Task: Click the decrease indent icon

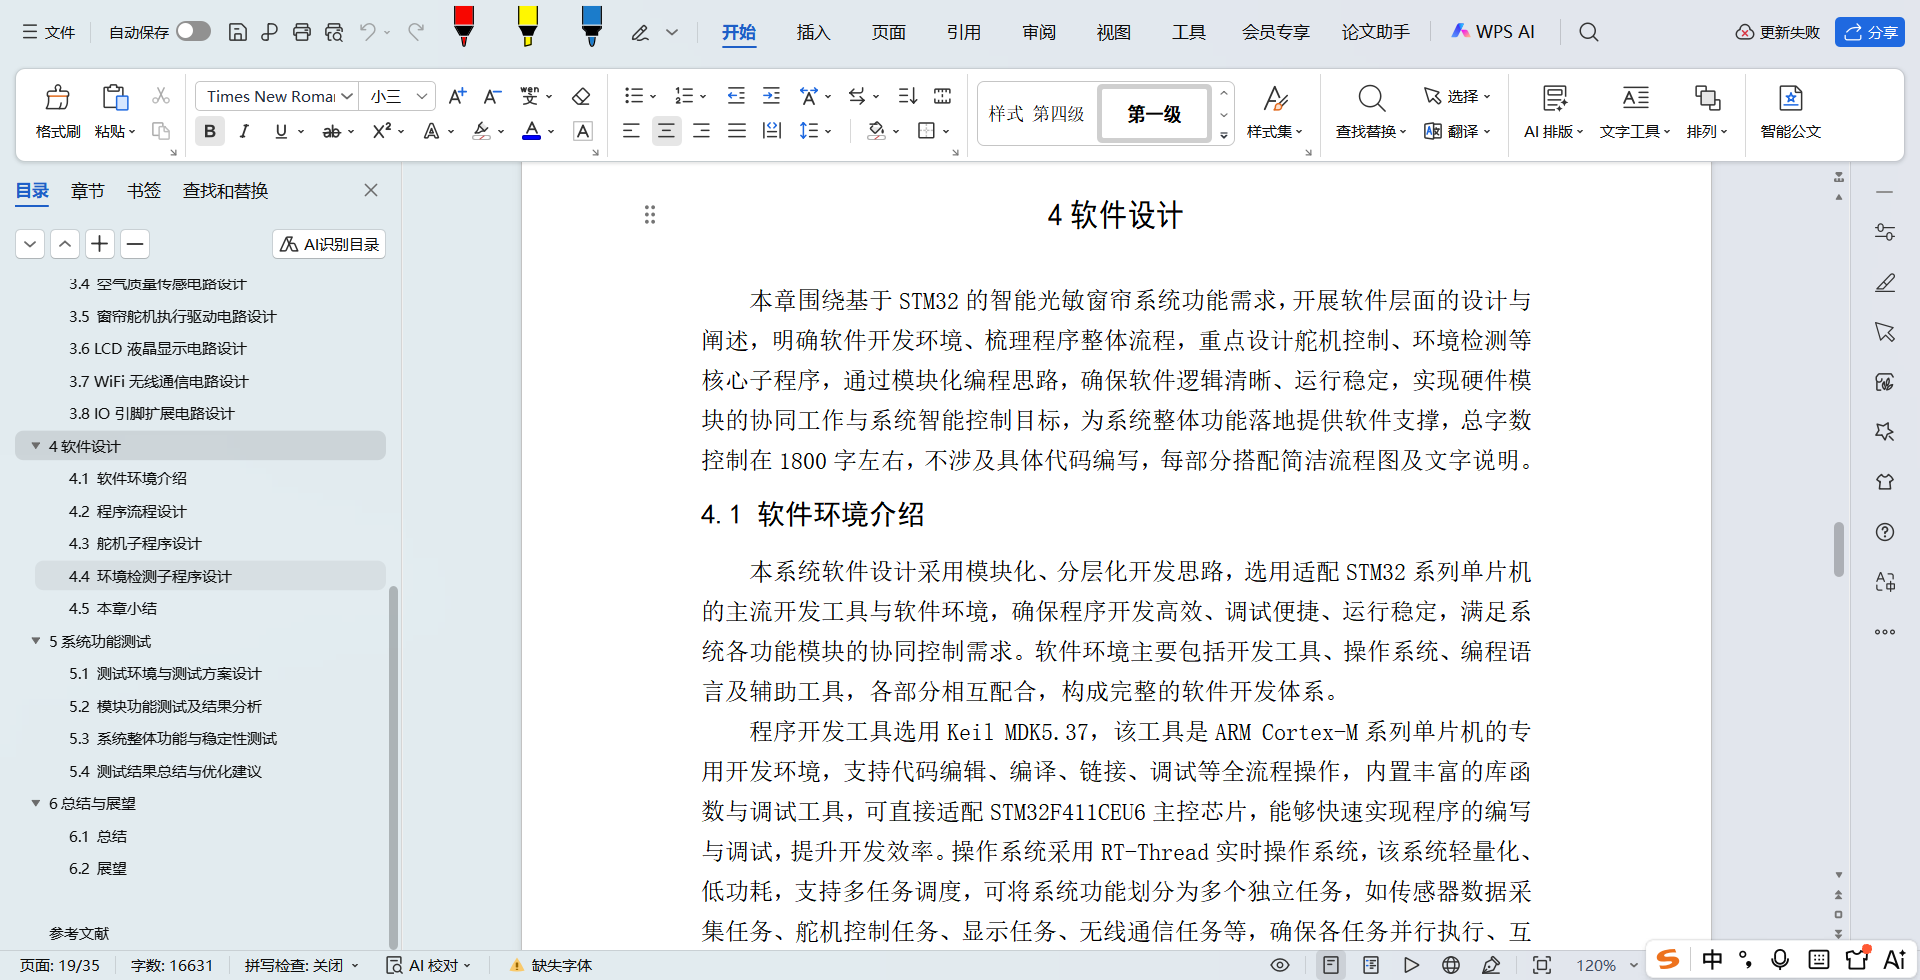Action: [x=736, y=96]
